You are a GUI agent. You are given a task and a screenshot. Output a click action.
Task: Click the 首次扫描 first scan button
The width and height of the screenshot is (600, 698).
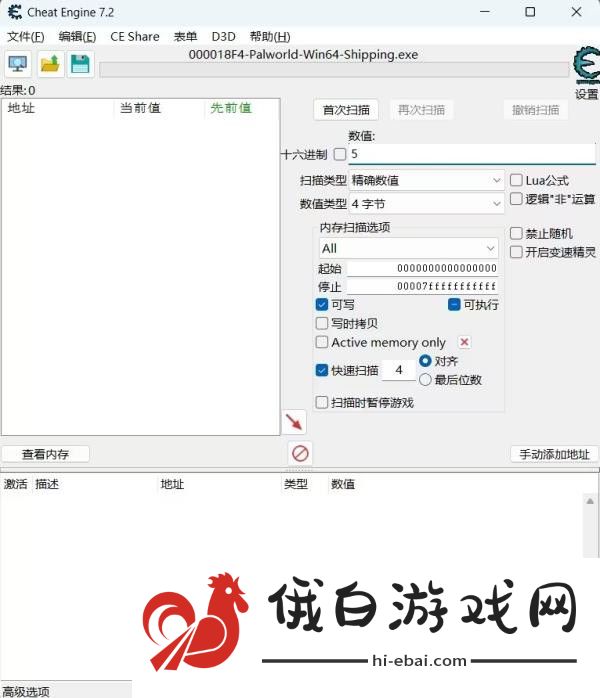click(x=346, y=110)
